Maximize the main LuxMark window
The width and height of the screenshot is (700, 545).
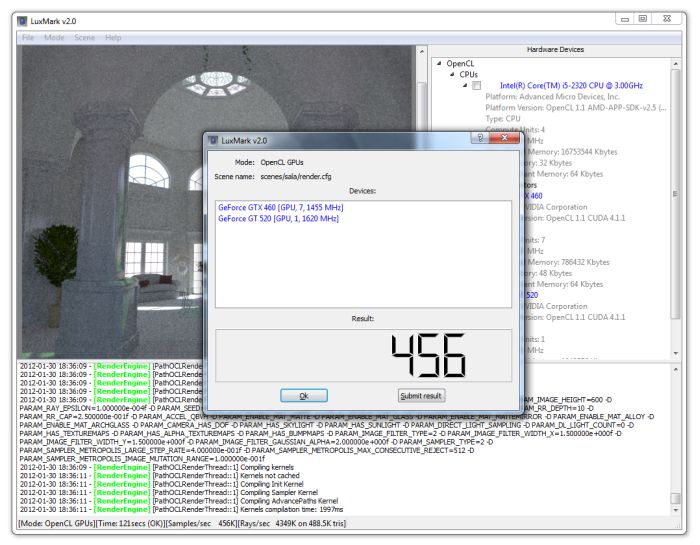[643, 19]
